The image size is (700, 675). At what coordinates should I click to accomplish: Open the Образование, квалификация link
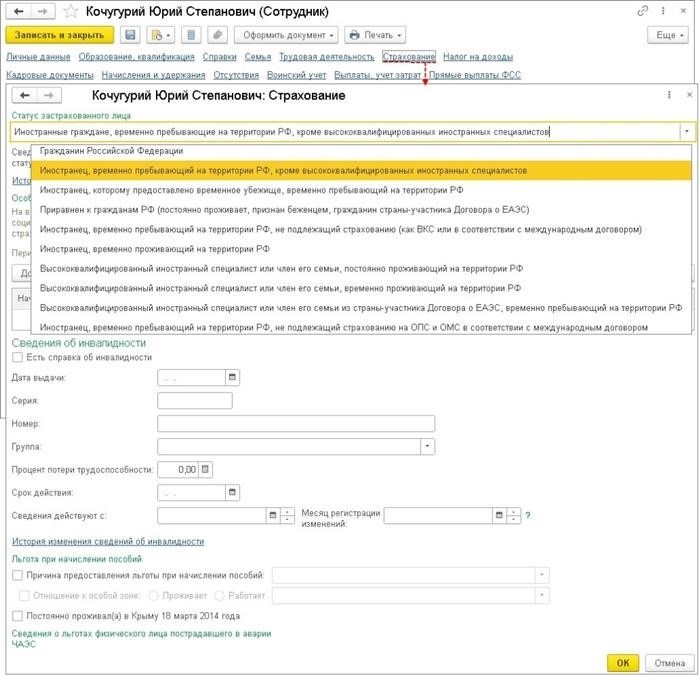(x=137, y=57)
